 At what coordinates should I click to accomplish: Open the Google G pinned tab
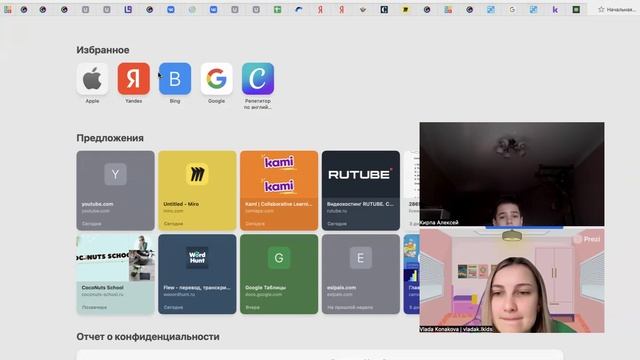tap(512, 9)
